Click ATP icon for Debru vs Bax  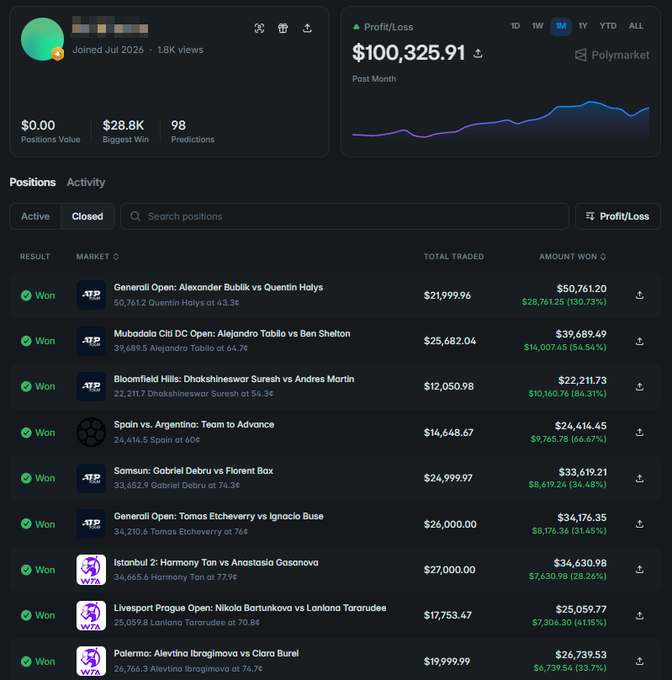[91, 478]
